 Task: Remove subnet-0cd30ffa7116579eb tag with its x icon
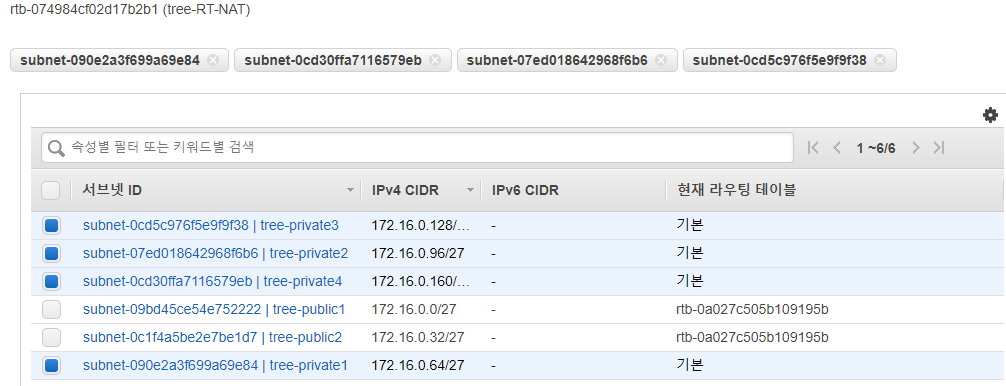click(435, 60)
